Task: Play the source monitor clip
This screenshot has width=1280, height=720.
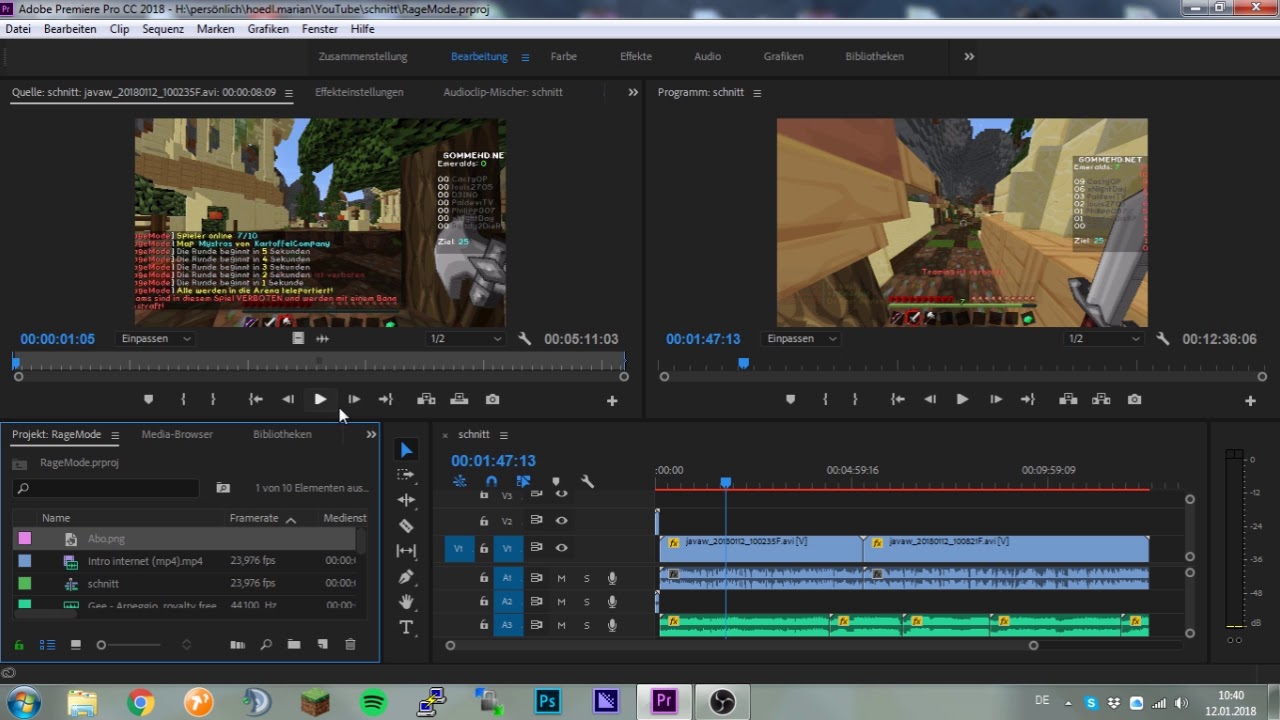Action: 320,399
